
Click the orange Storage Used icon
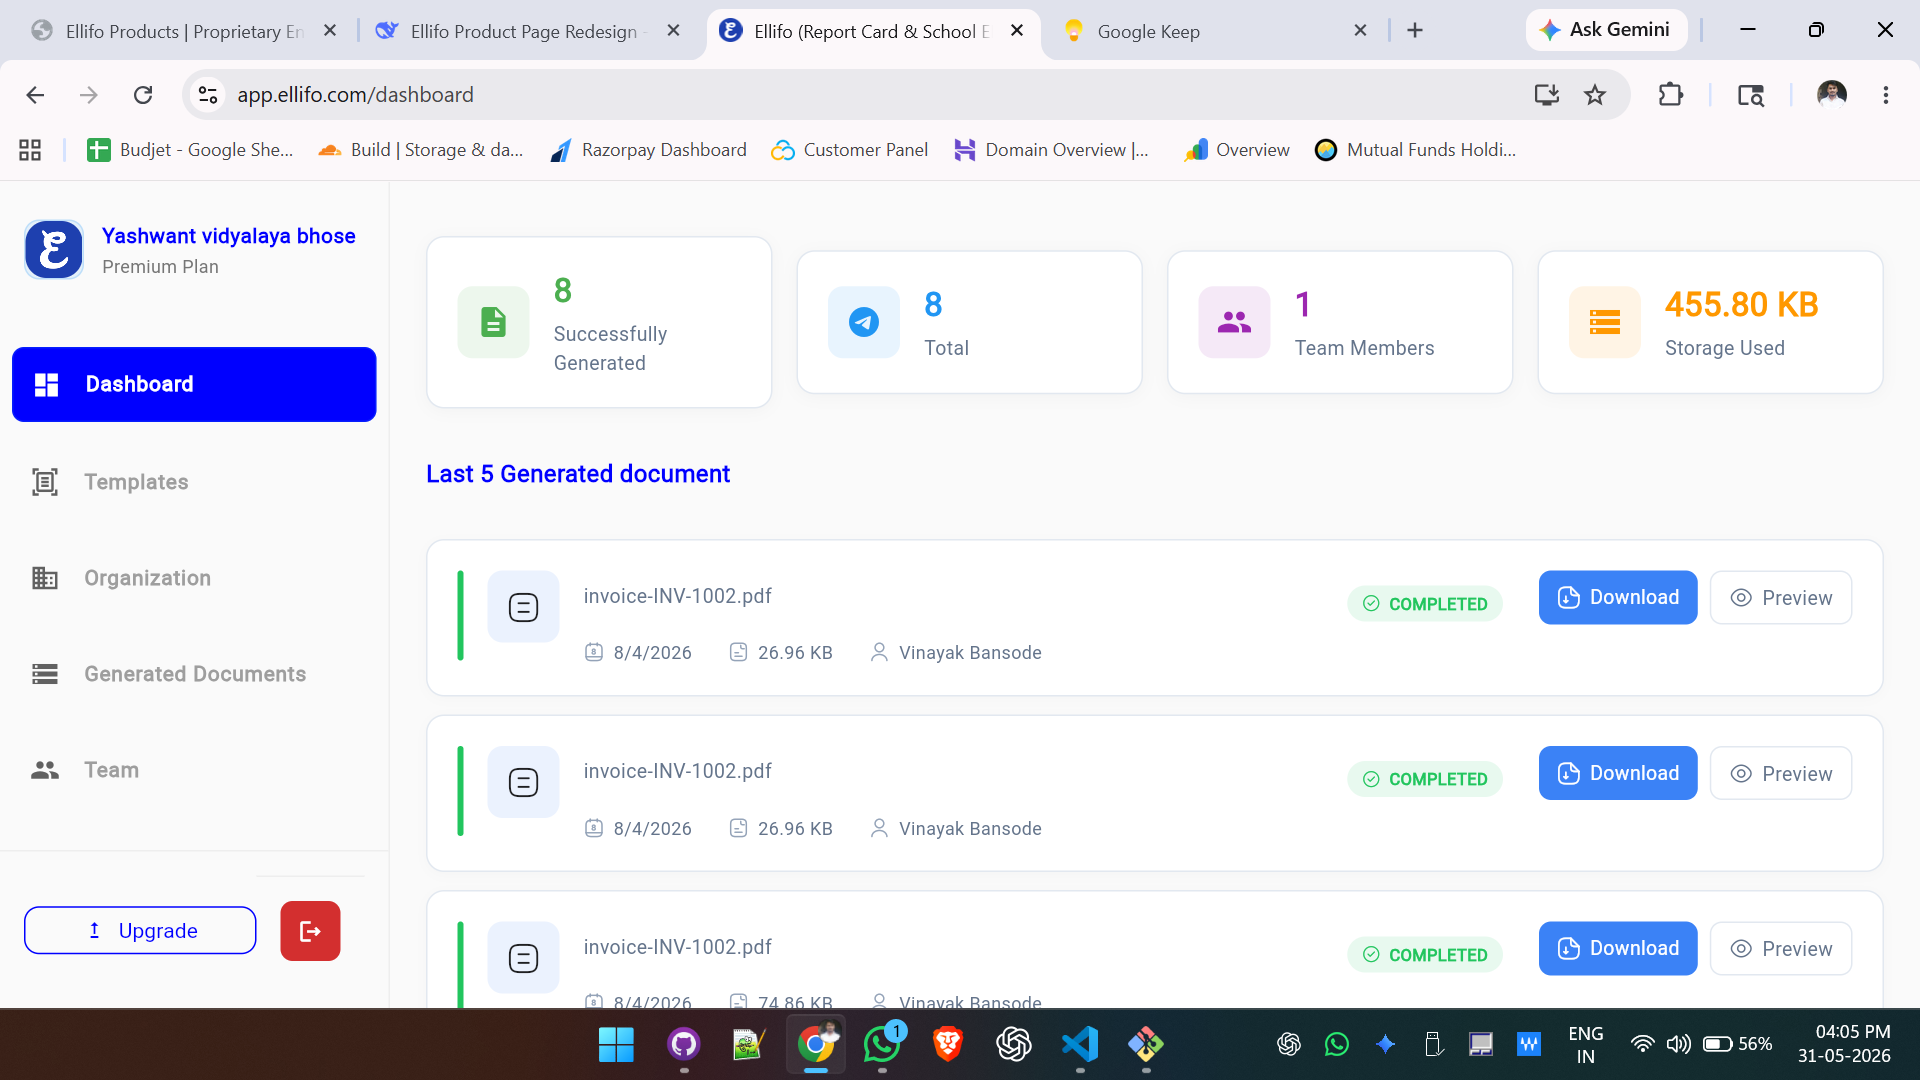(x=1605, y=322)
